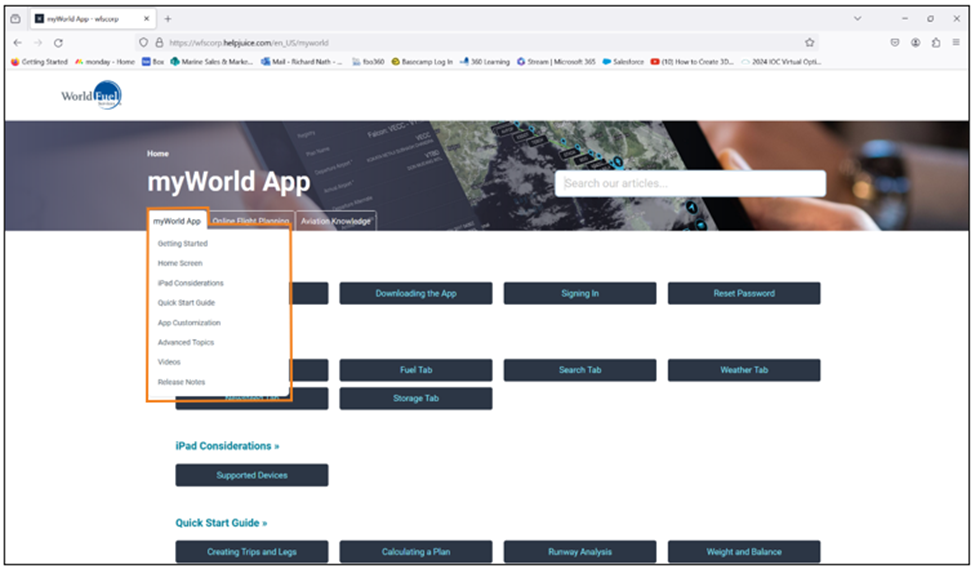Open the 360 Learning bookmark

(x=485, y=62)
